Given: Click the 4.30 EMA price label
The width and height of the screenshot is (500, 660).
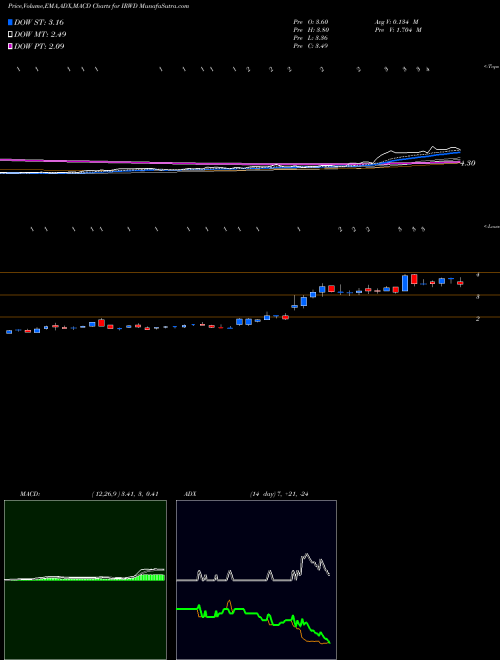Looking at the screenshot, I should coord(468,163).
